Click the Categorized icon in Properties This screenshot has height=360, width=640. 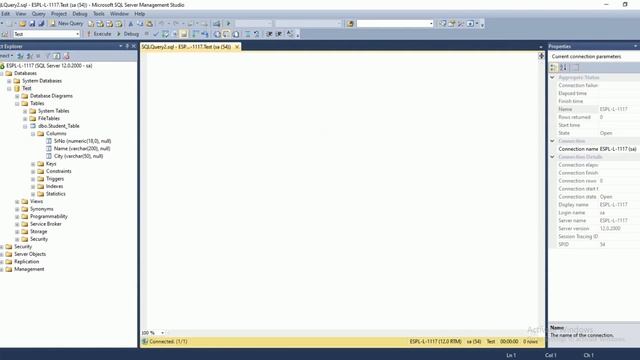(x=554, y=68)
